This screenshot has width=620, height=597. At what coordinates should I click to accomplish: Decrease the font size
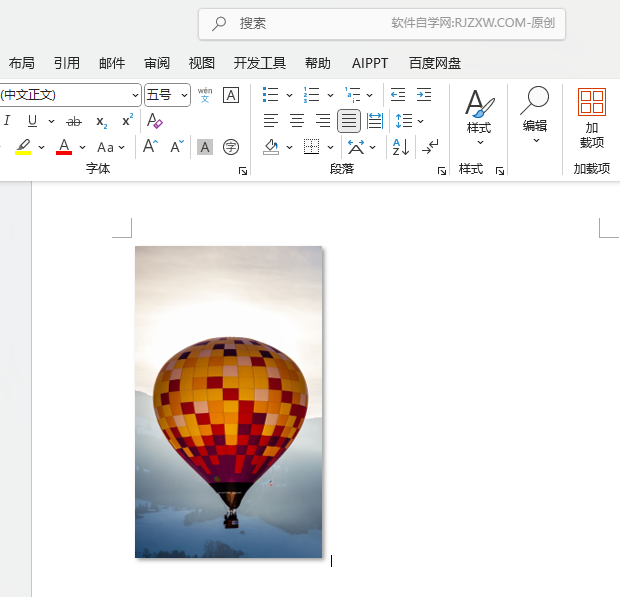click(177, 147)
